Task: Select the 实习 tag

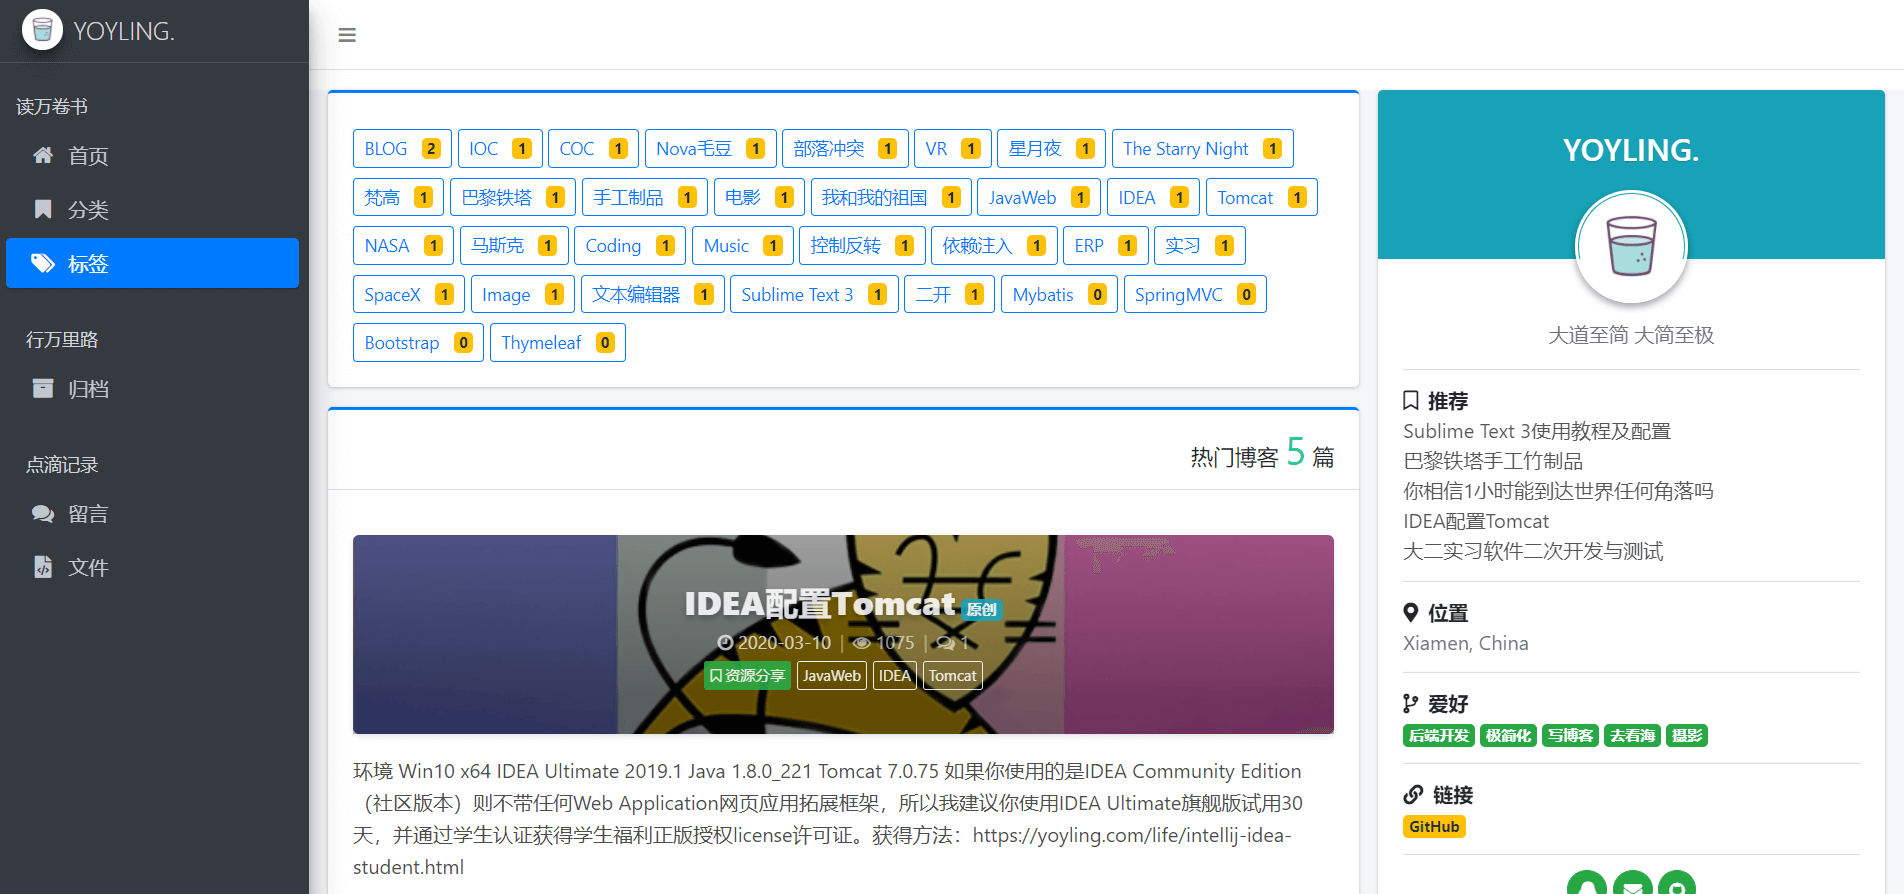Action: tap(1200, 246)
